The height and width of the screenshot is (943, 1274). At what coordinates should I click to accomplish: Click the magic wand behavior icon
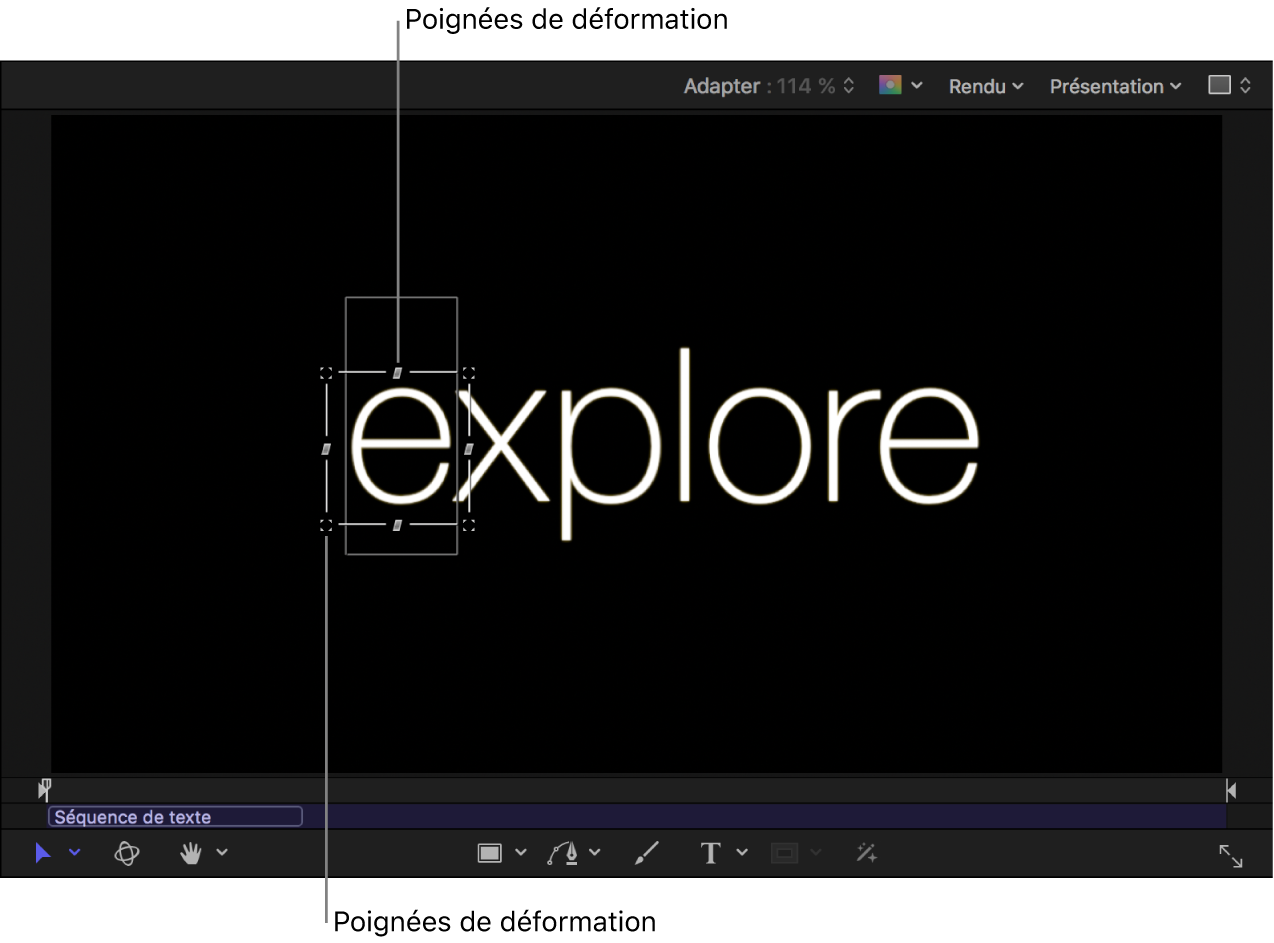[866, 853]
